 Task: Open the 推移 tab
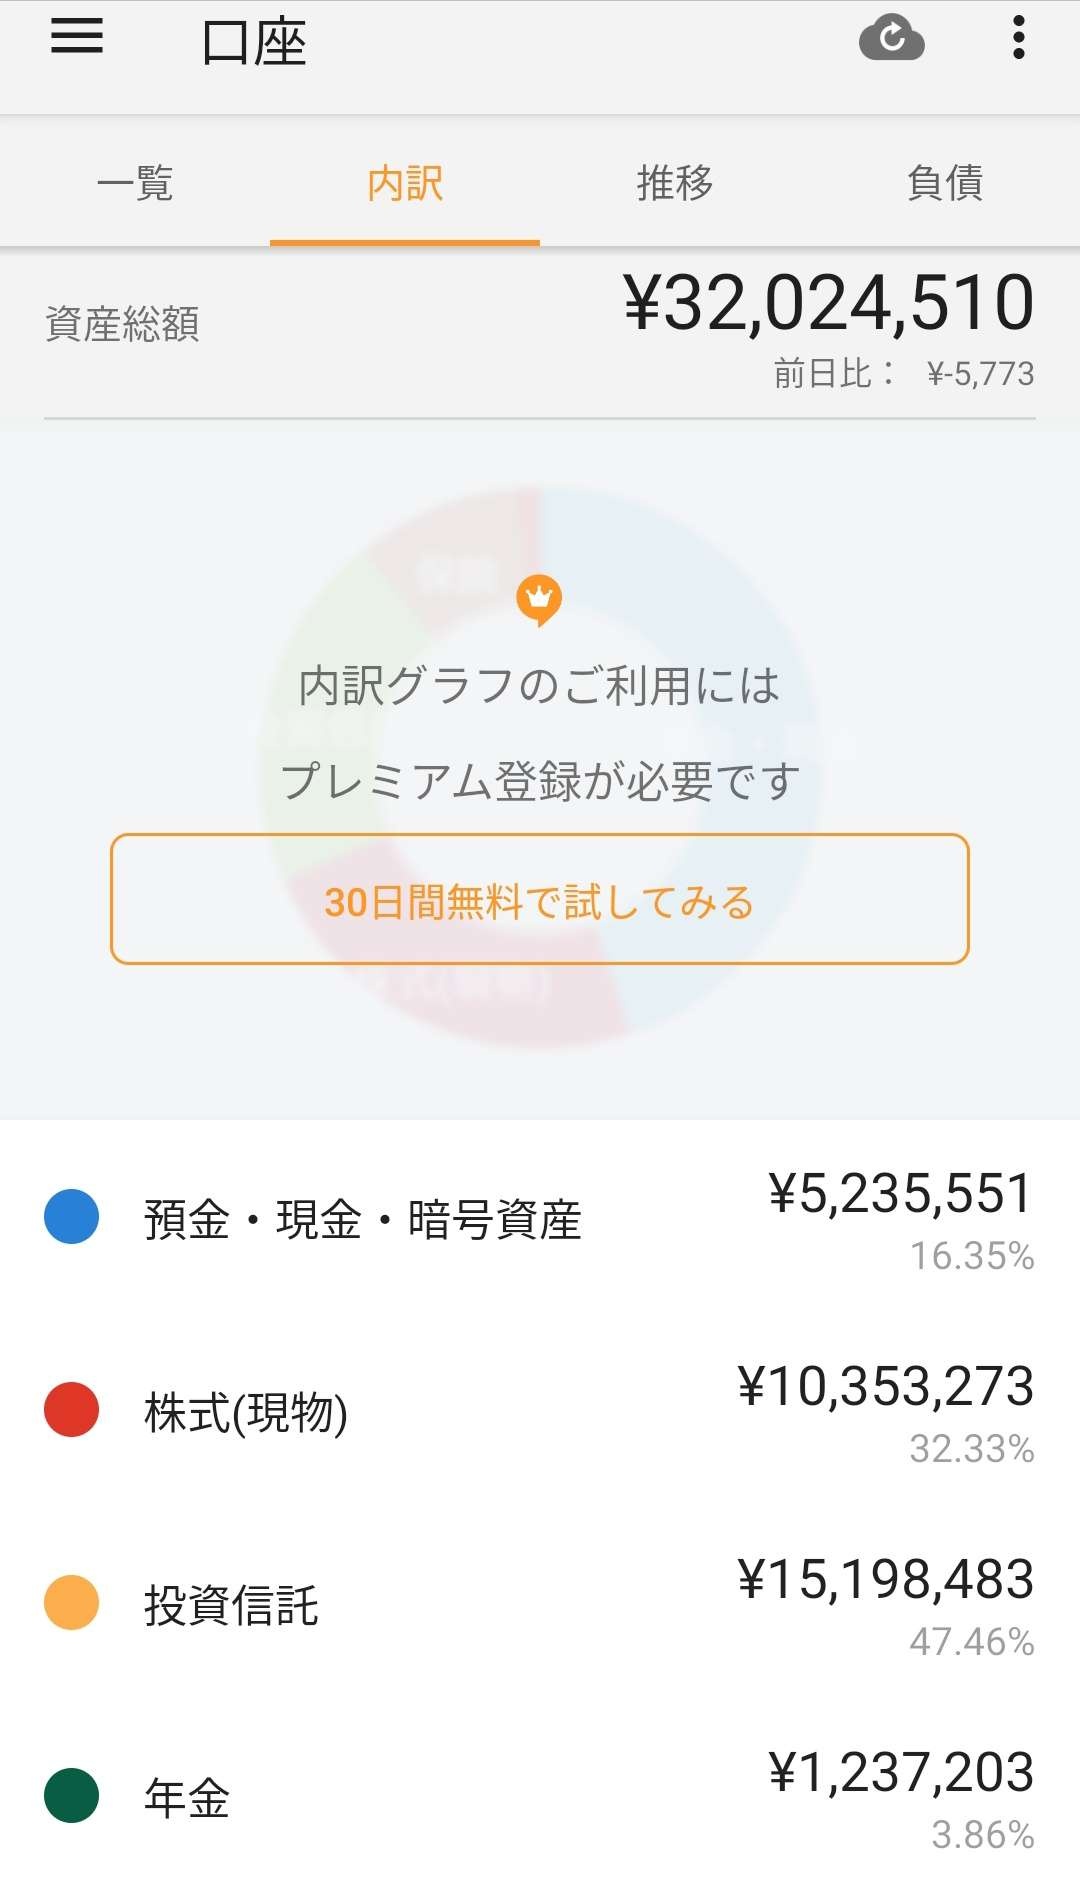(675, 183)
